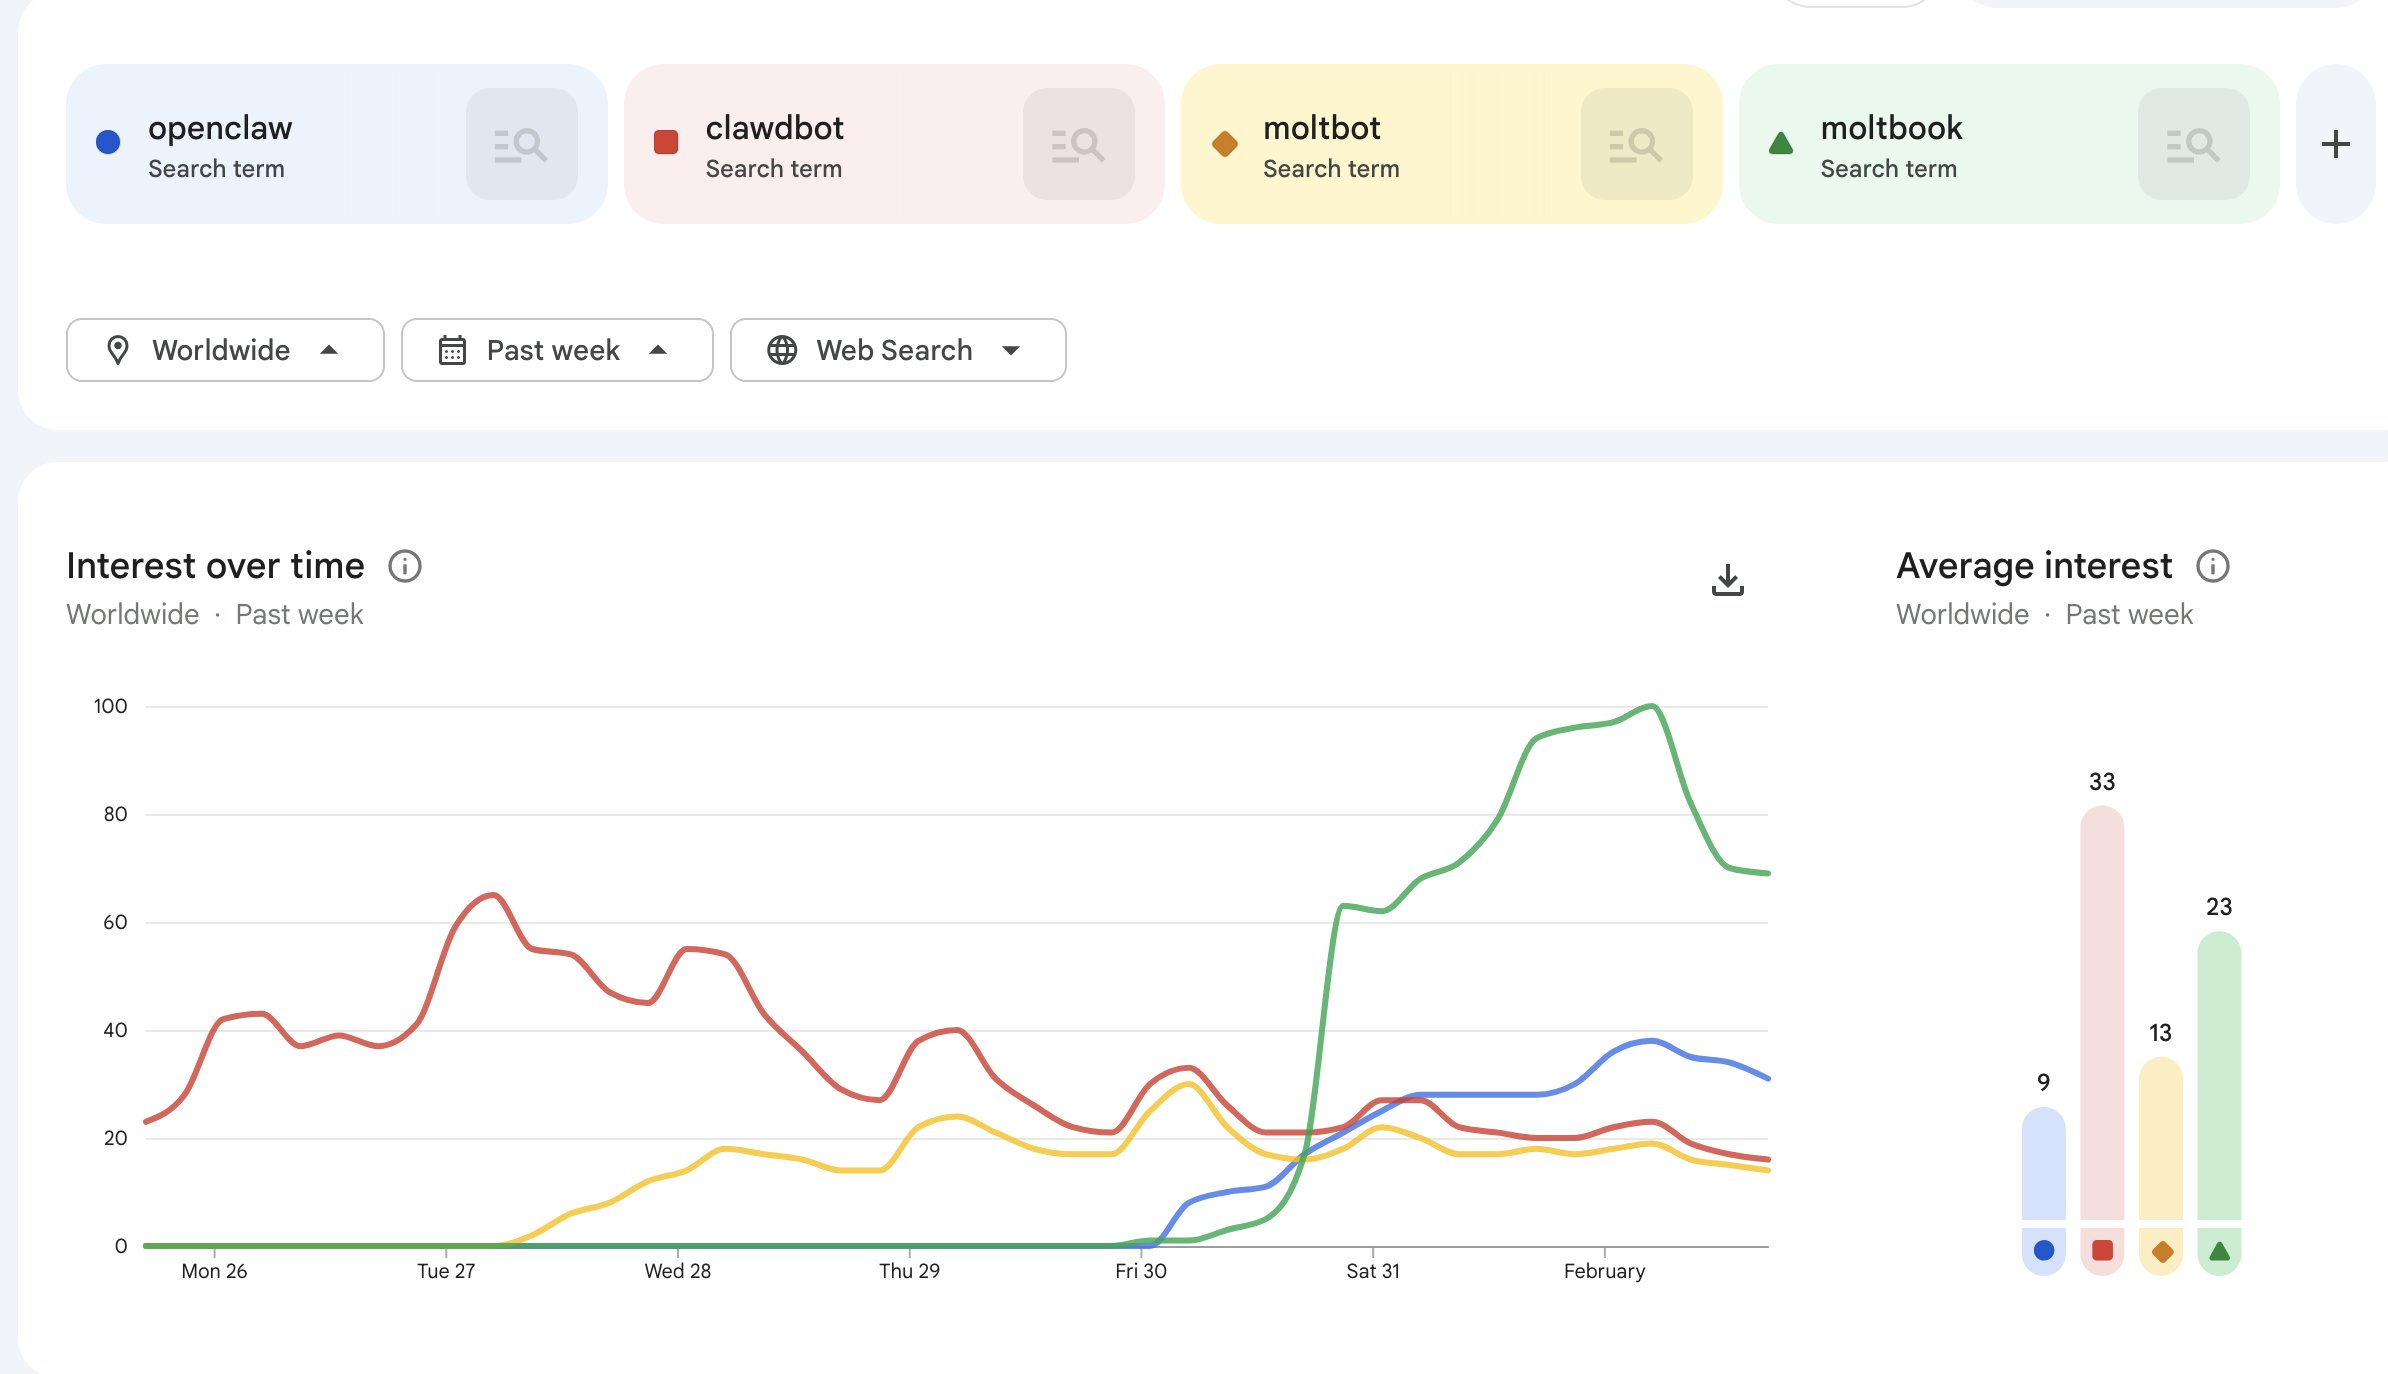The height and width of the screenshot is (1374, 2388).
Task: Click the green line peak at 100
Action: [1653, 706]
